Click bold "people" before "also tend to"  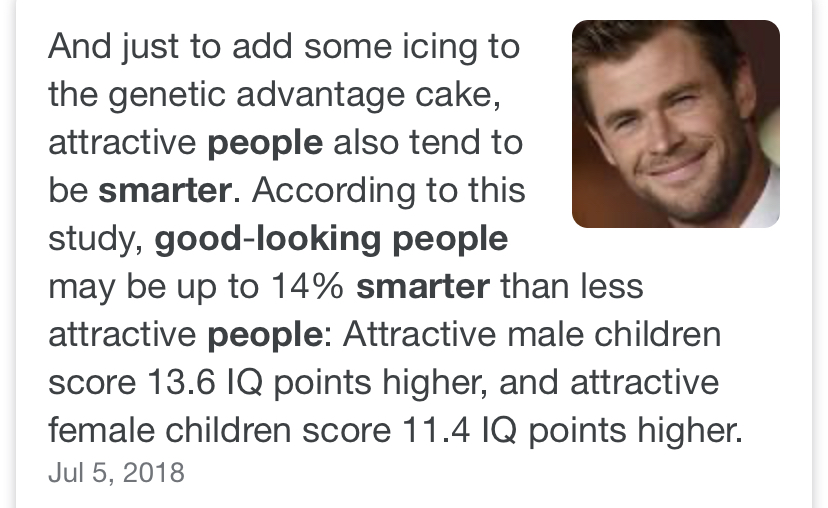pos(265,143)
